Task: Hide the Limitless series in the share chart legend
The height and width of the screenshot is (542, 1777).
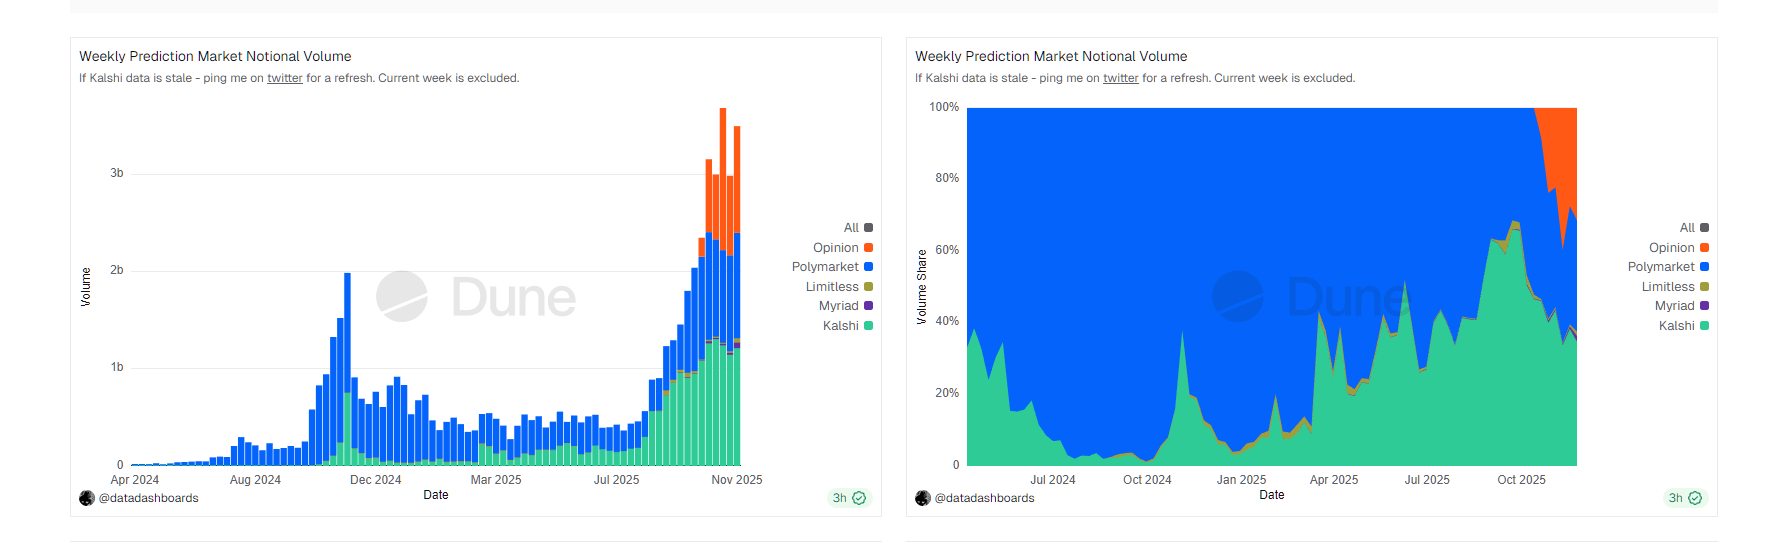Action: pyautogui.click(x=1667, y=287)
